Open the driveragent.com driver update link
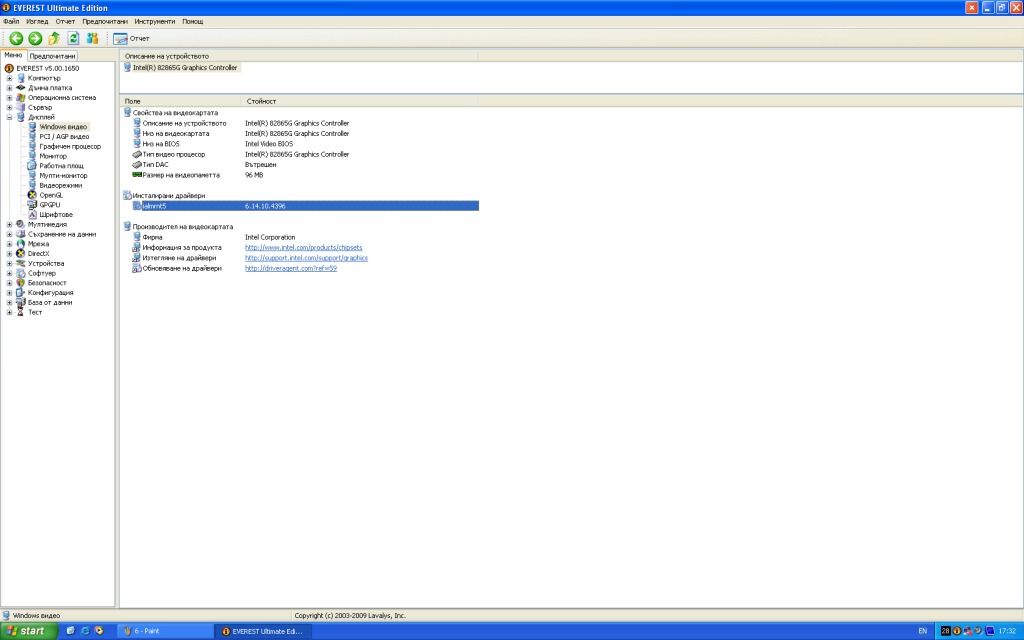The width and height of the screenshot is (1024, 640). (291, 268)
